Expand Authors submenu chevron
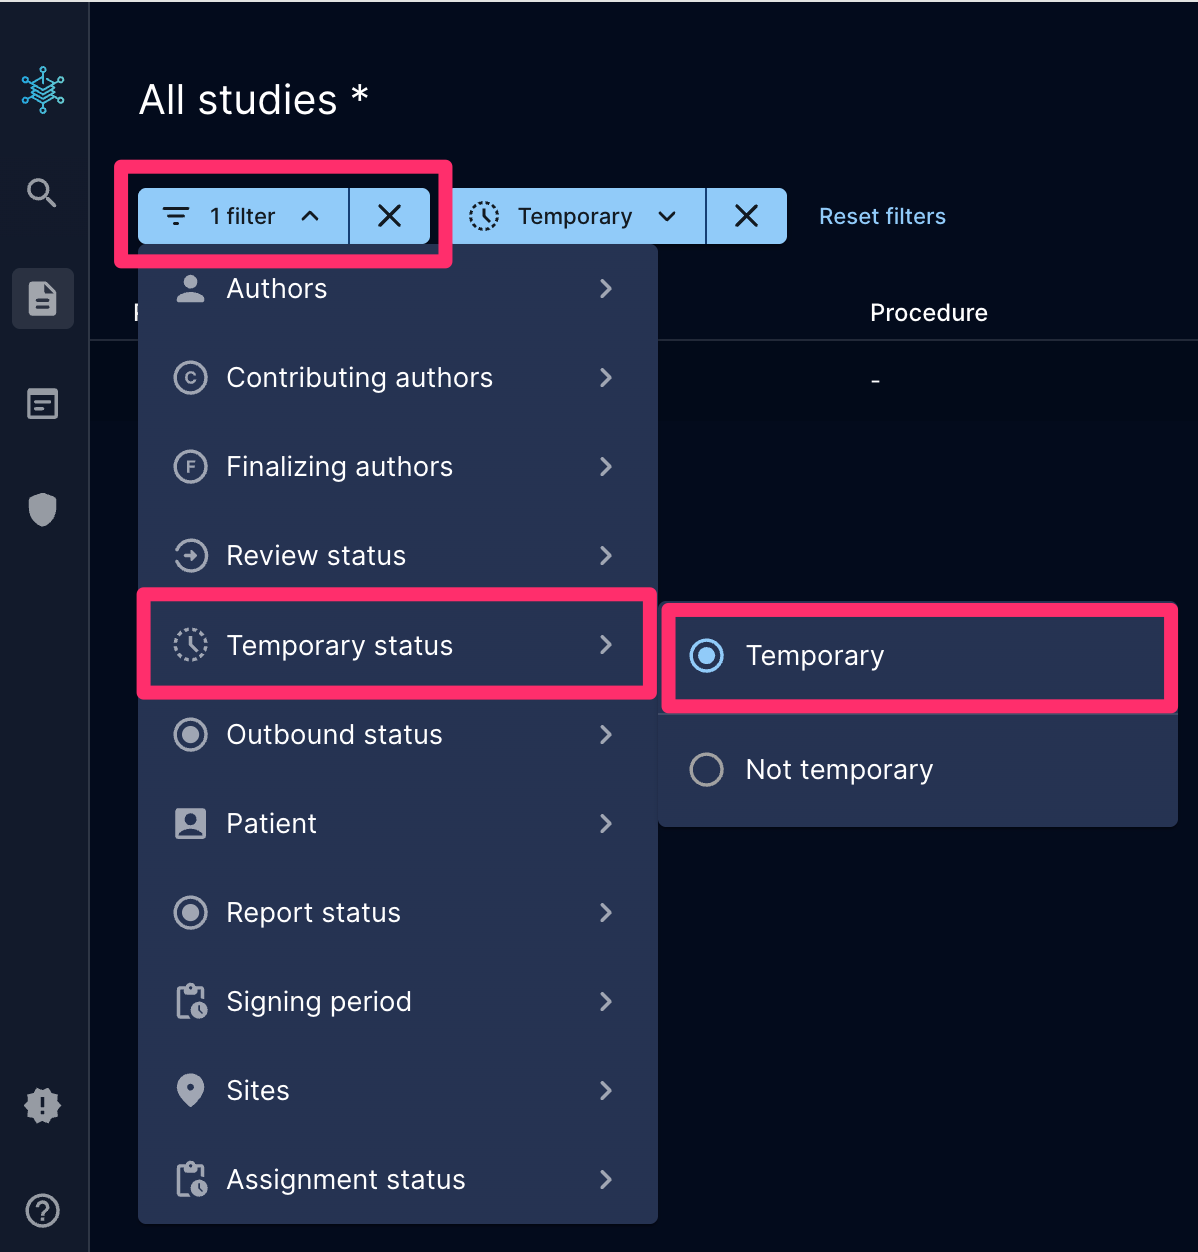1198x1252 pixels. (605, 289)
